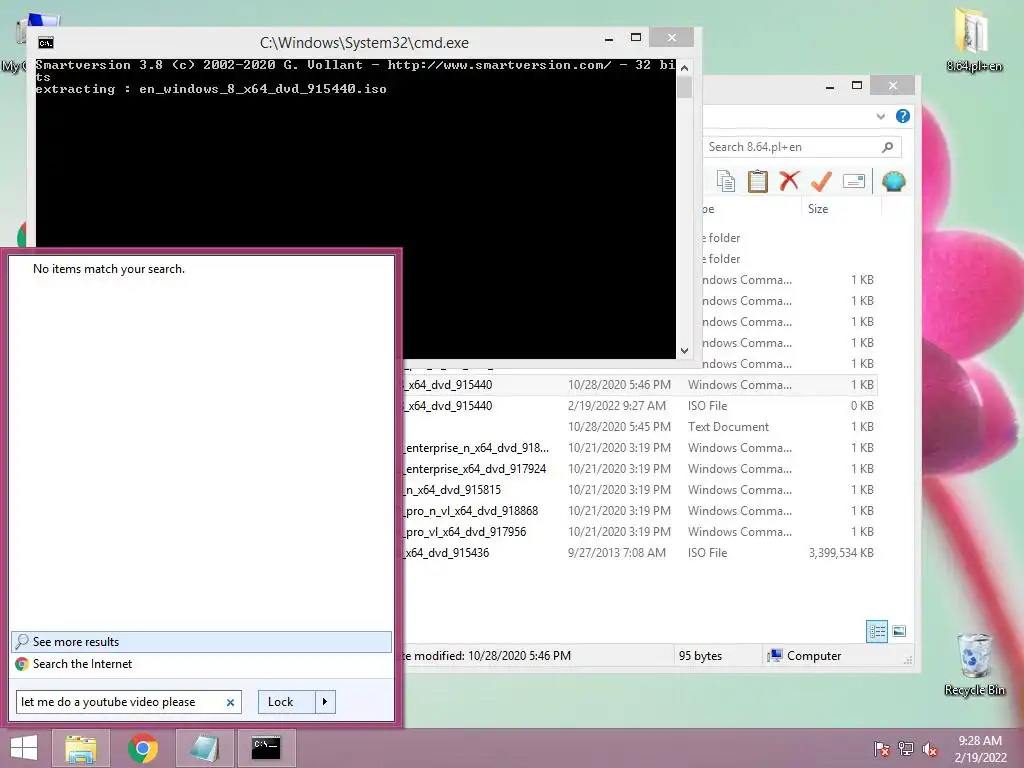Select the Text Document row
This screenshot has width=1024, height=768.
pyautogui.click(x=640, y=426)
